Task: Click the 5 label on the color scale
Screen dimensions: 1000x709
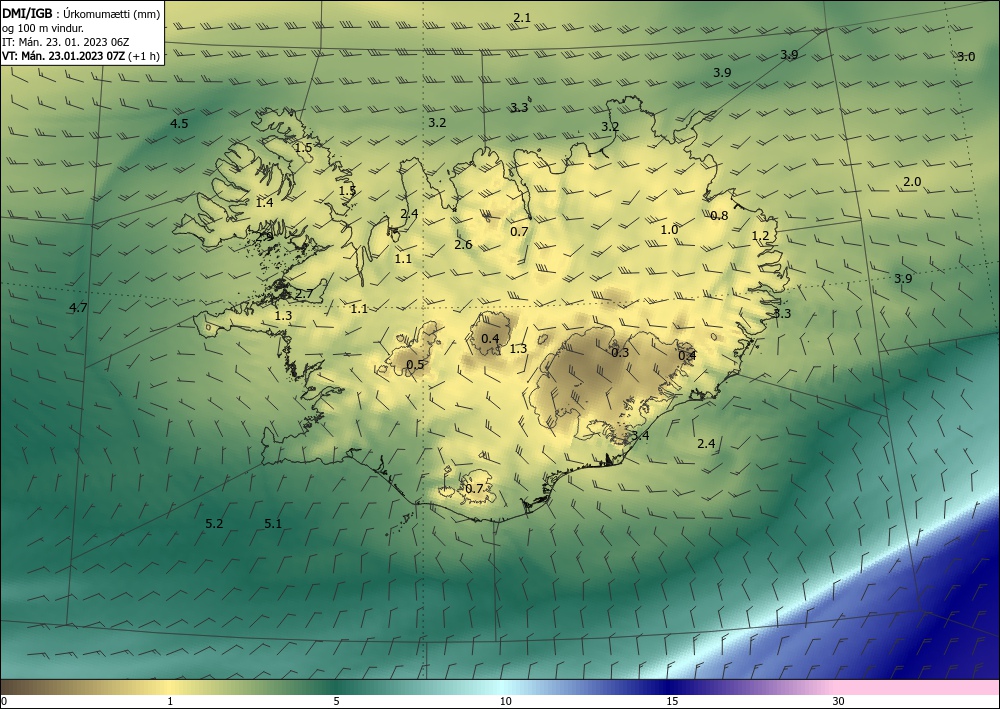Action: 336,701
